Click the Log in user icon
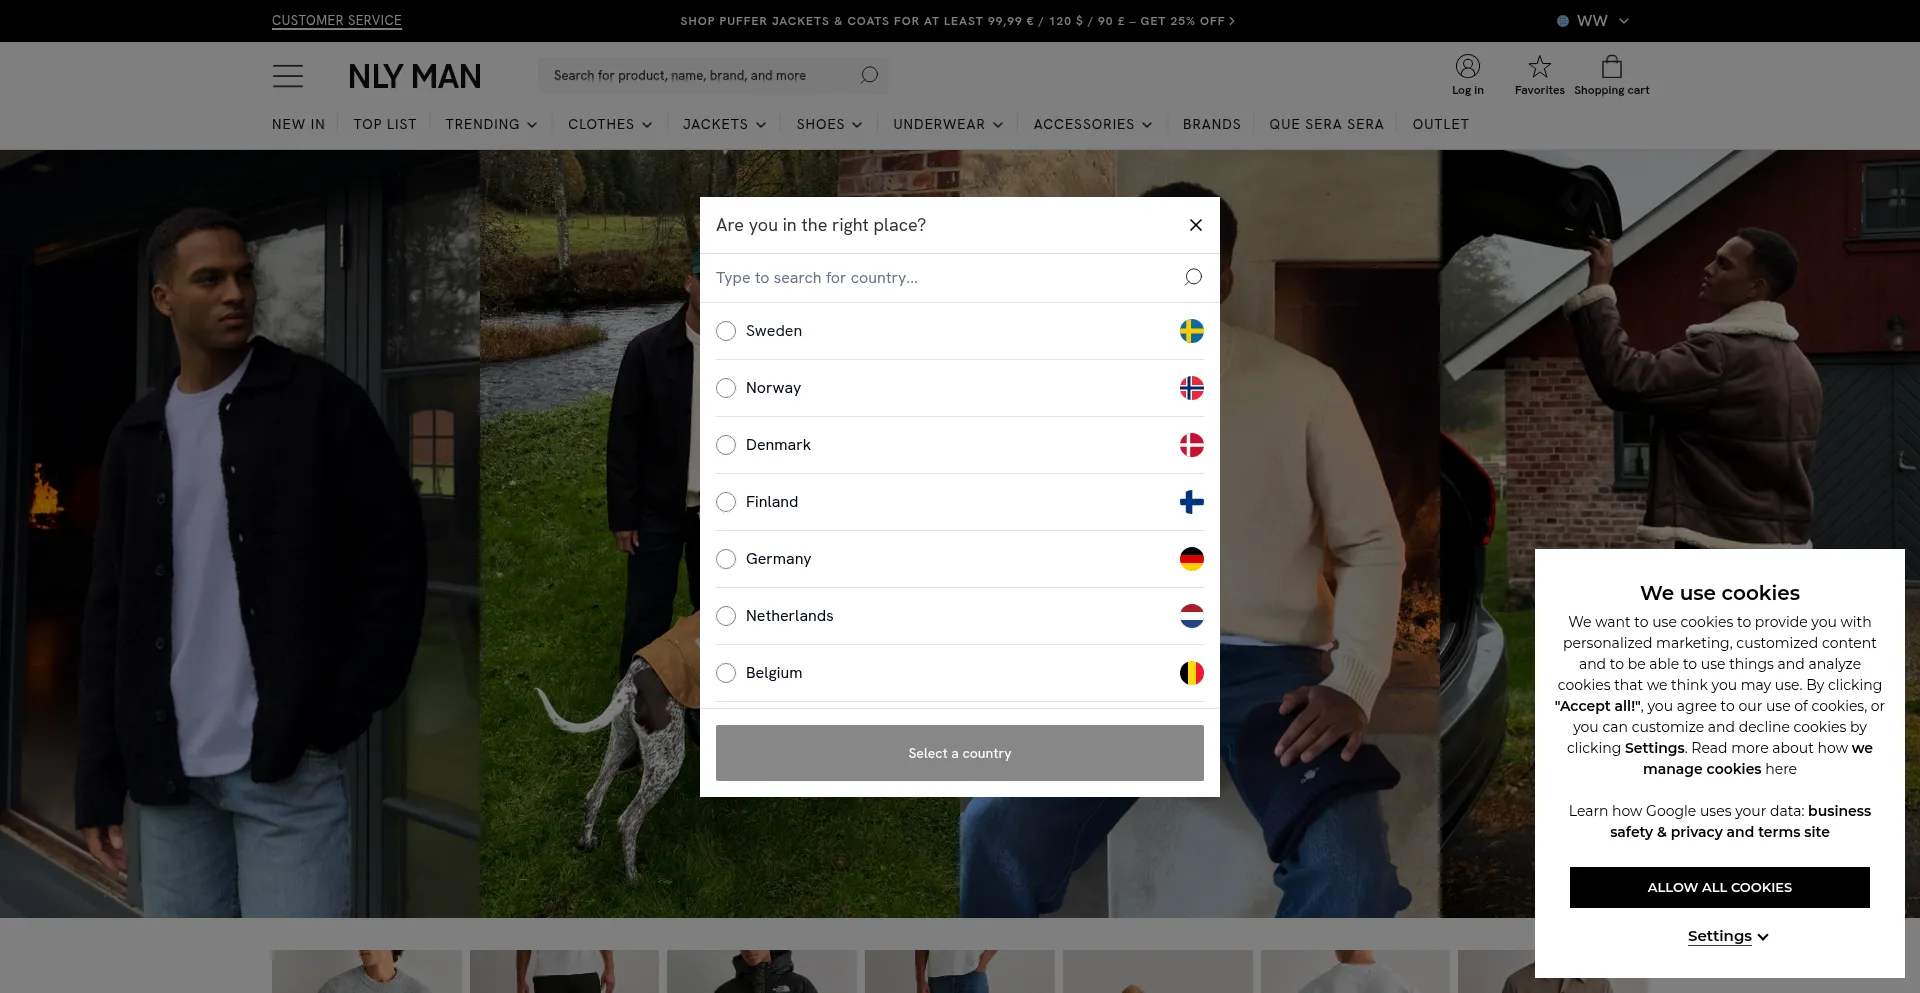 point(1467,67)
